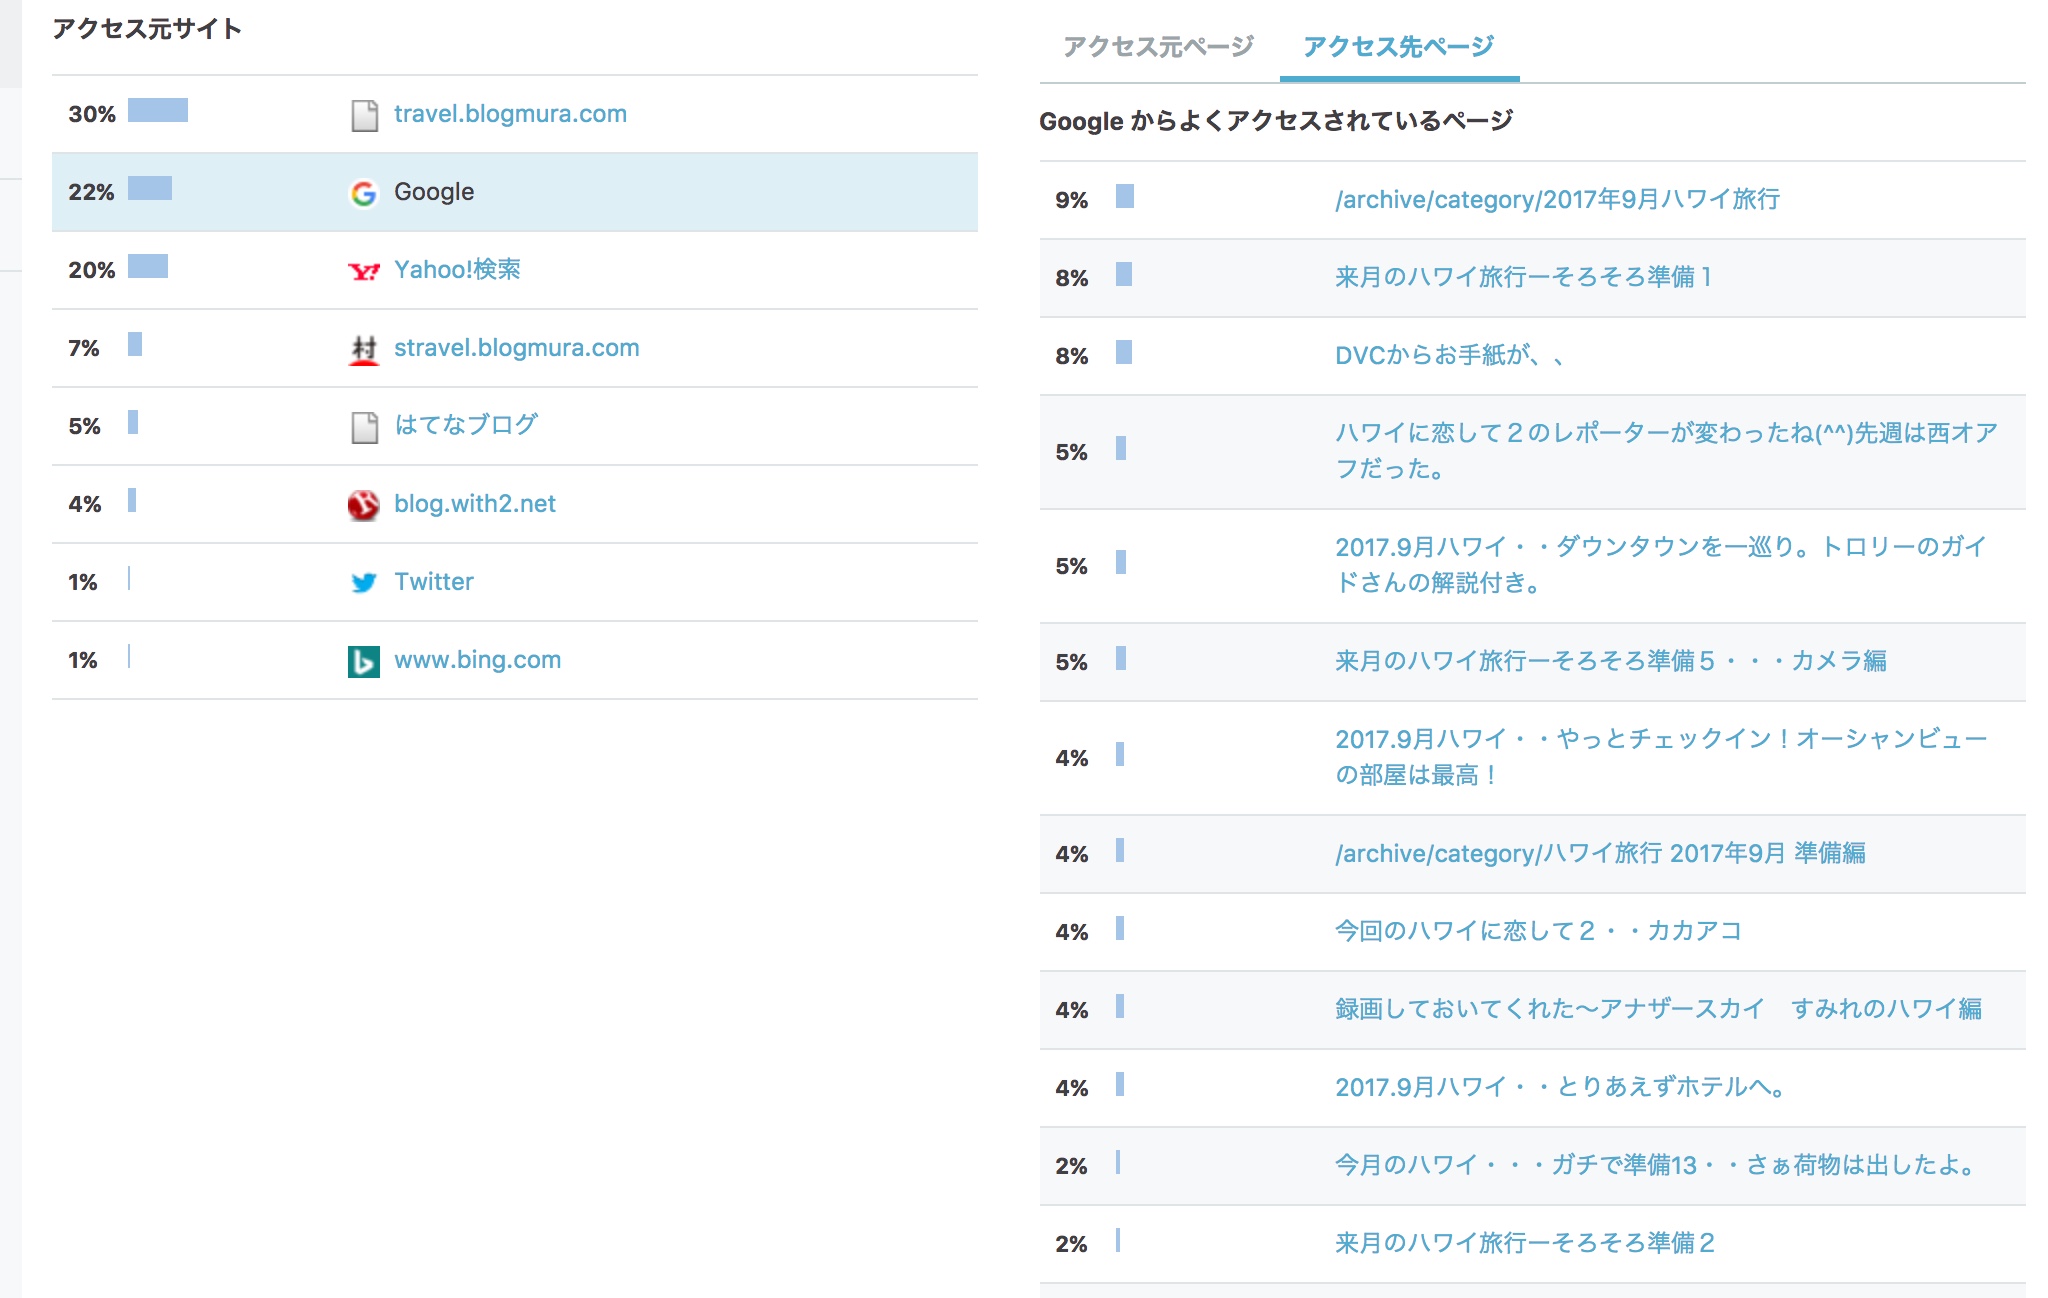2048x1298 pixels.
Task: Open the ハワイ旅行 2017年9月 準備編 category link
Action: tap(1600, 853)
